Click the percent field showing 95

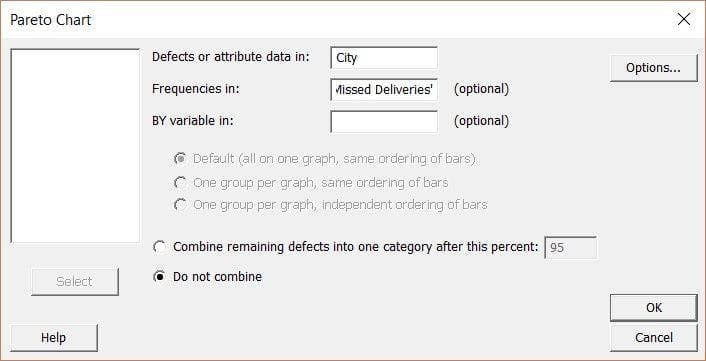pos(570,248)
